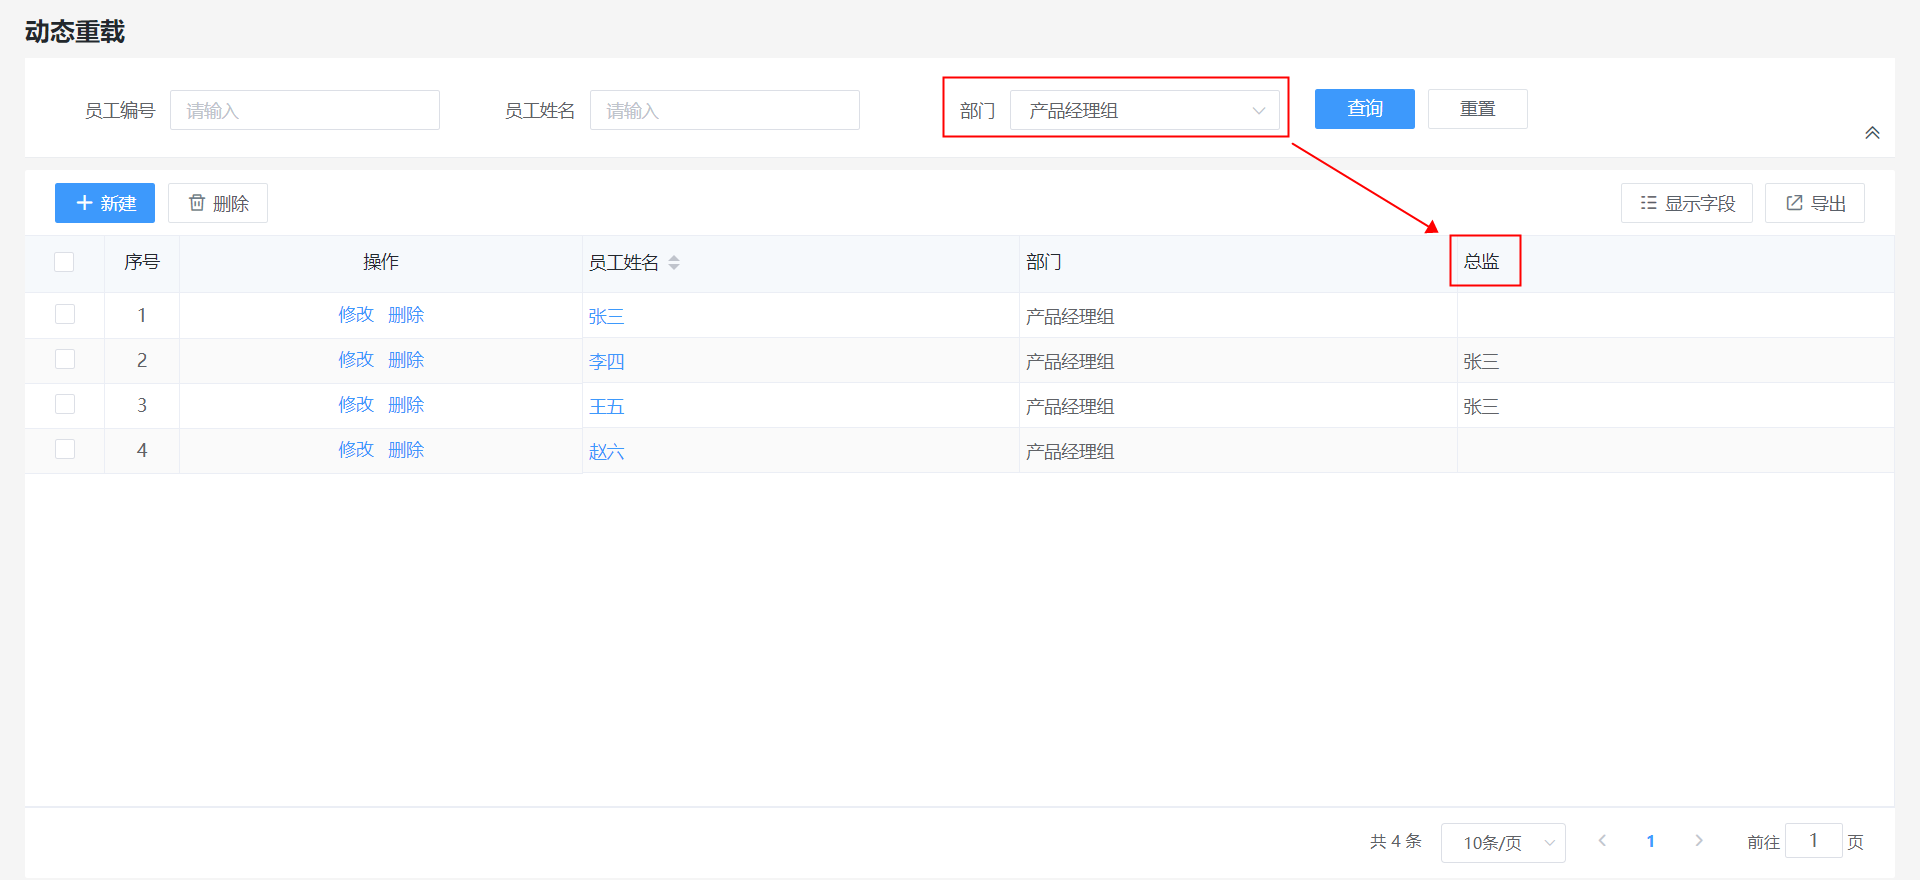Focus the 员工编号 input field

(x=305, y=110)
